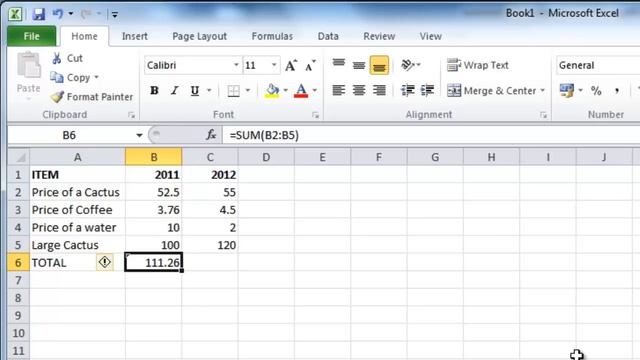Toggle the highlighted Bottom Align icon
The image size is (640, 360).
pos(379,65)
